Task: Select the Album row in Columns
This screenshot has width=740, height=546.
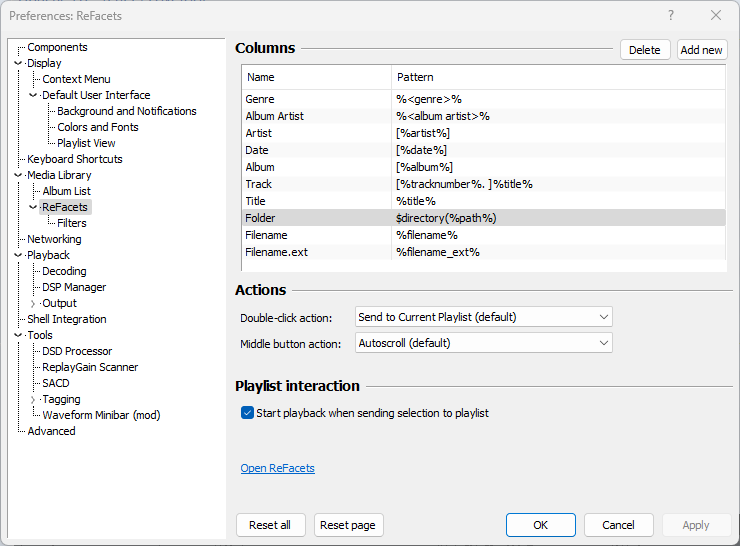Action: [x=484, y=167]
